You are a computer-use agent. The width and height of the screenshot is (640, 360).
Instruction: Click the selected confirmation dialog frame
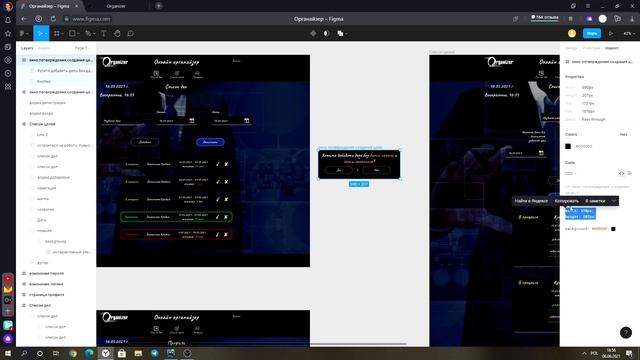point(359,164)
